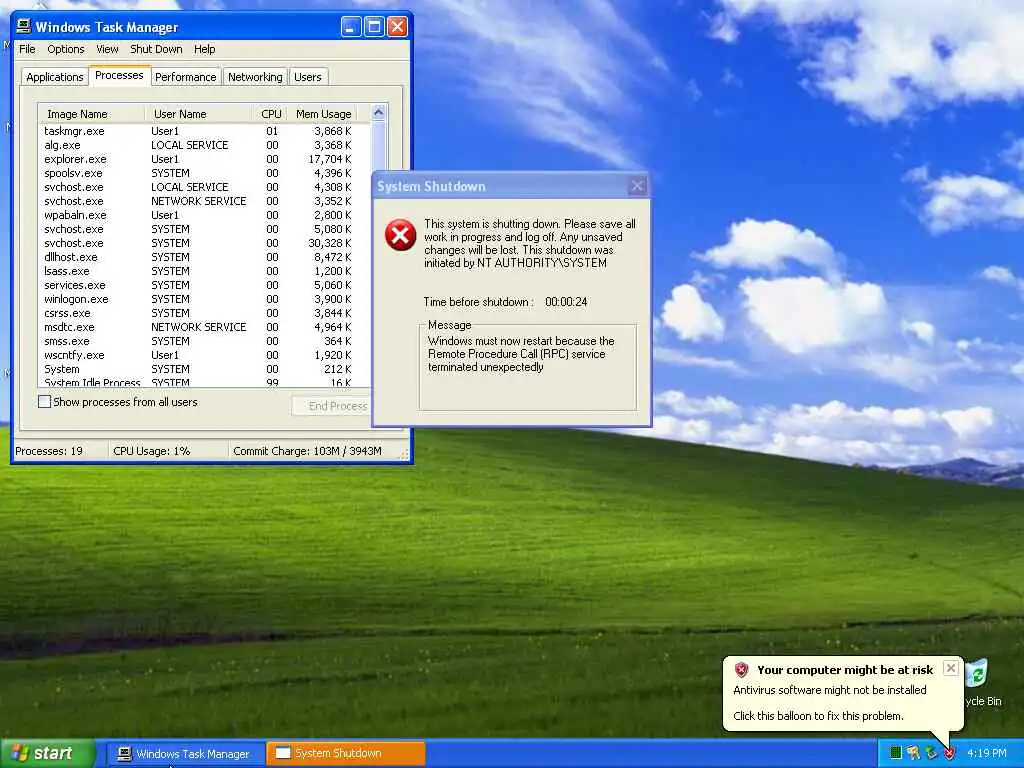
Task: Click 'Click this balloon to fix this problem'
Action: click(818, 716)
